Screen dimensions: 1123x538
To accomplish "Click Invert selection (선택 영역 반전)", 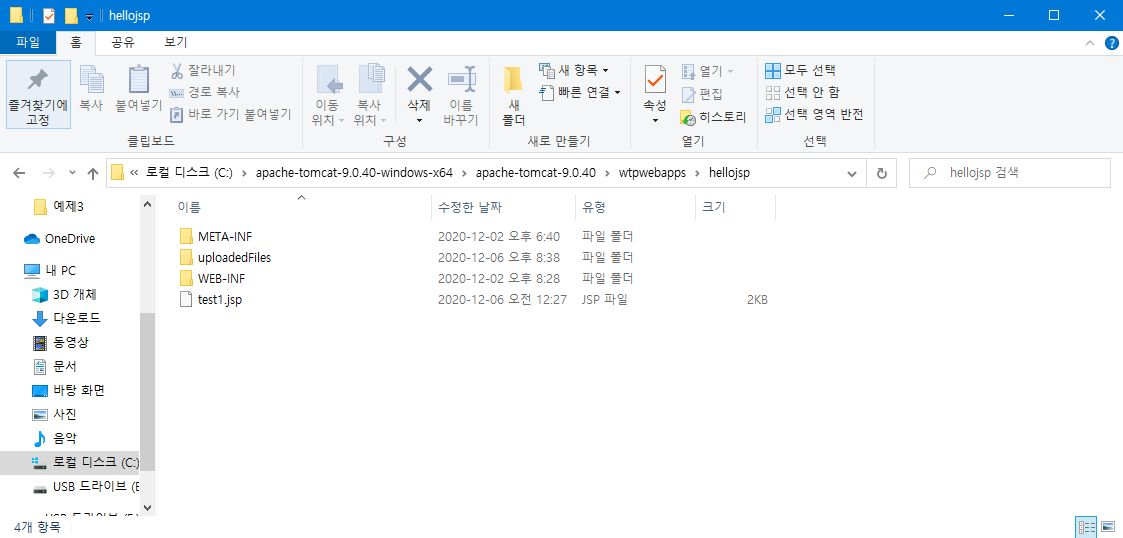I will [x=814, y=115].
